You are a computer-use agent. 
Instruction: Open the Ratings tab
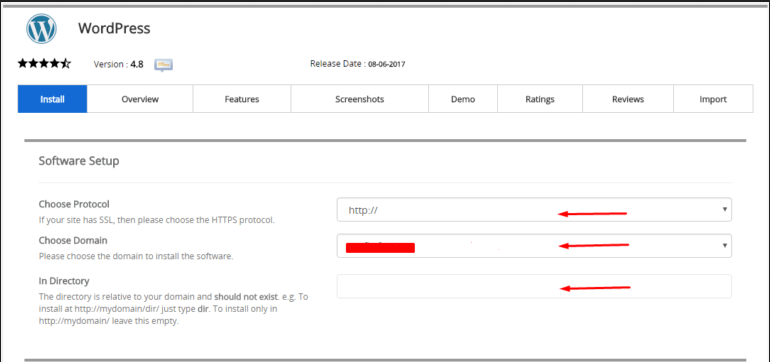coord(540,99)
